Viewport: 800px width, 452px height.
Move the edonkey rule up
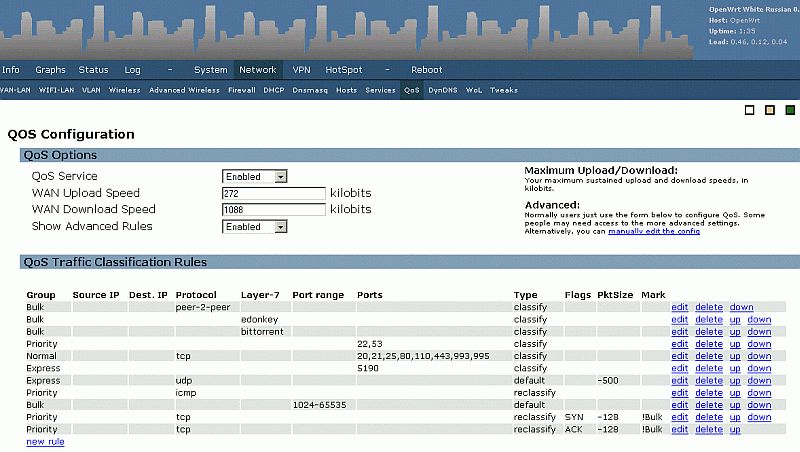click(735, 319)
